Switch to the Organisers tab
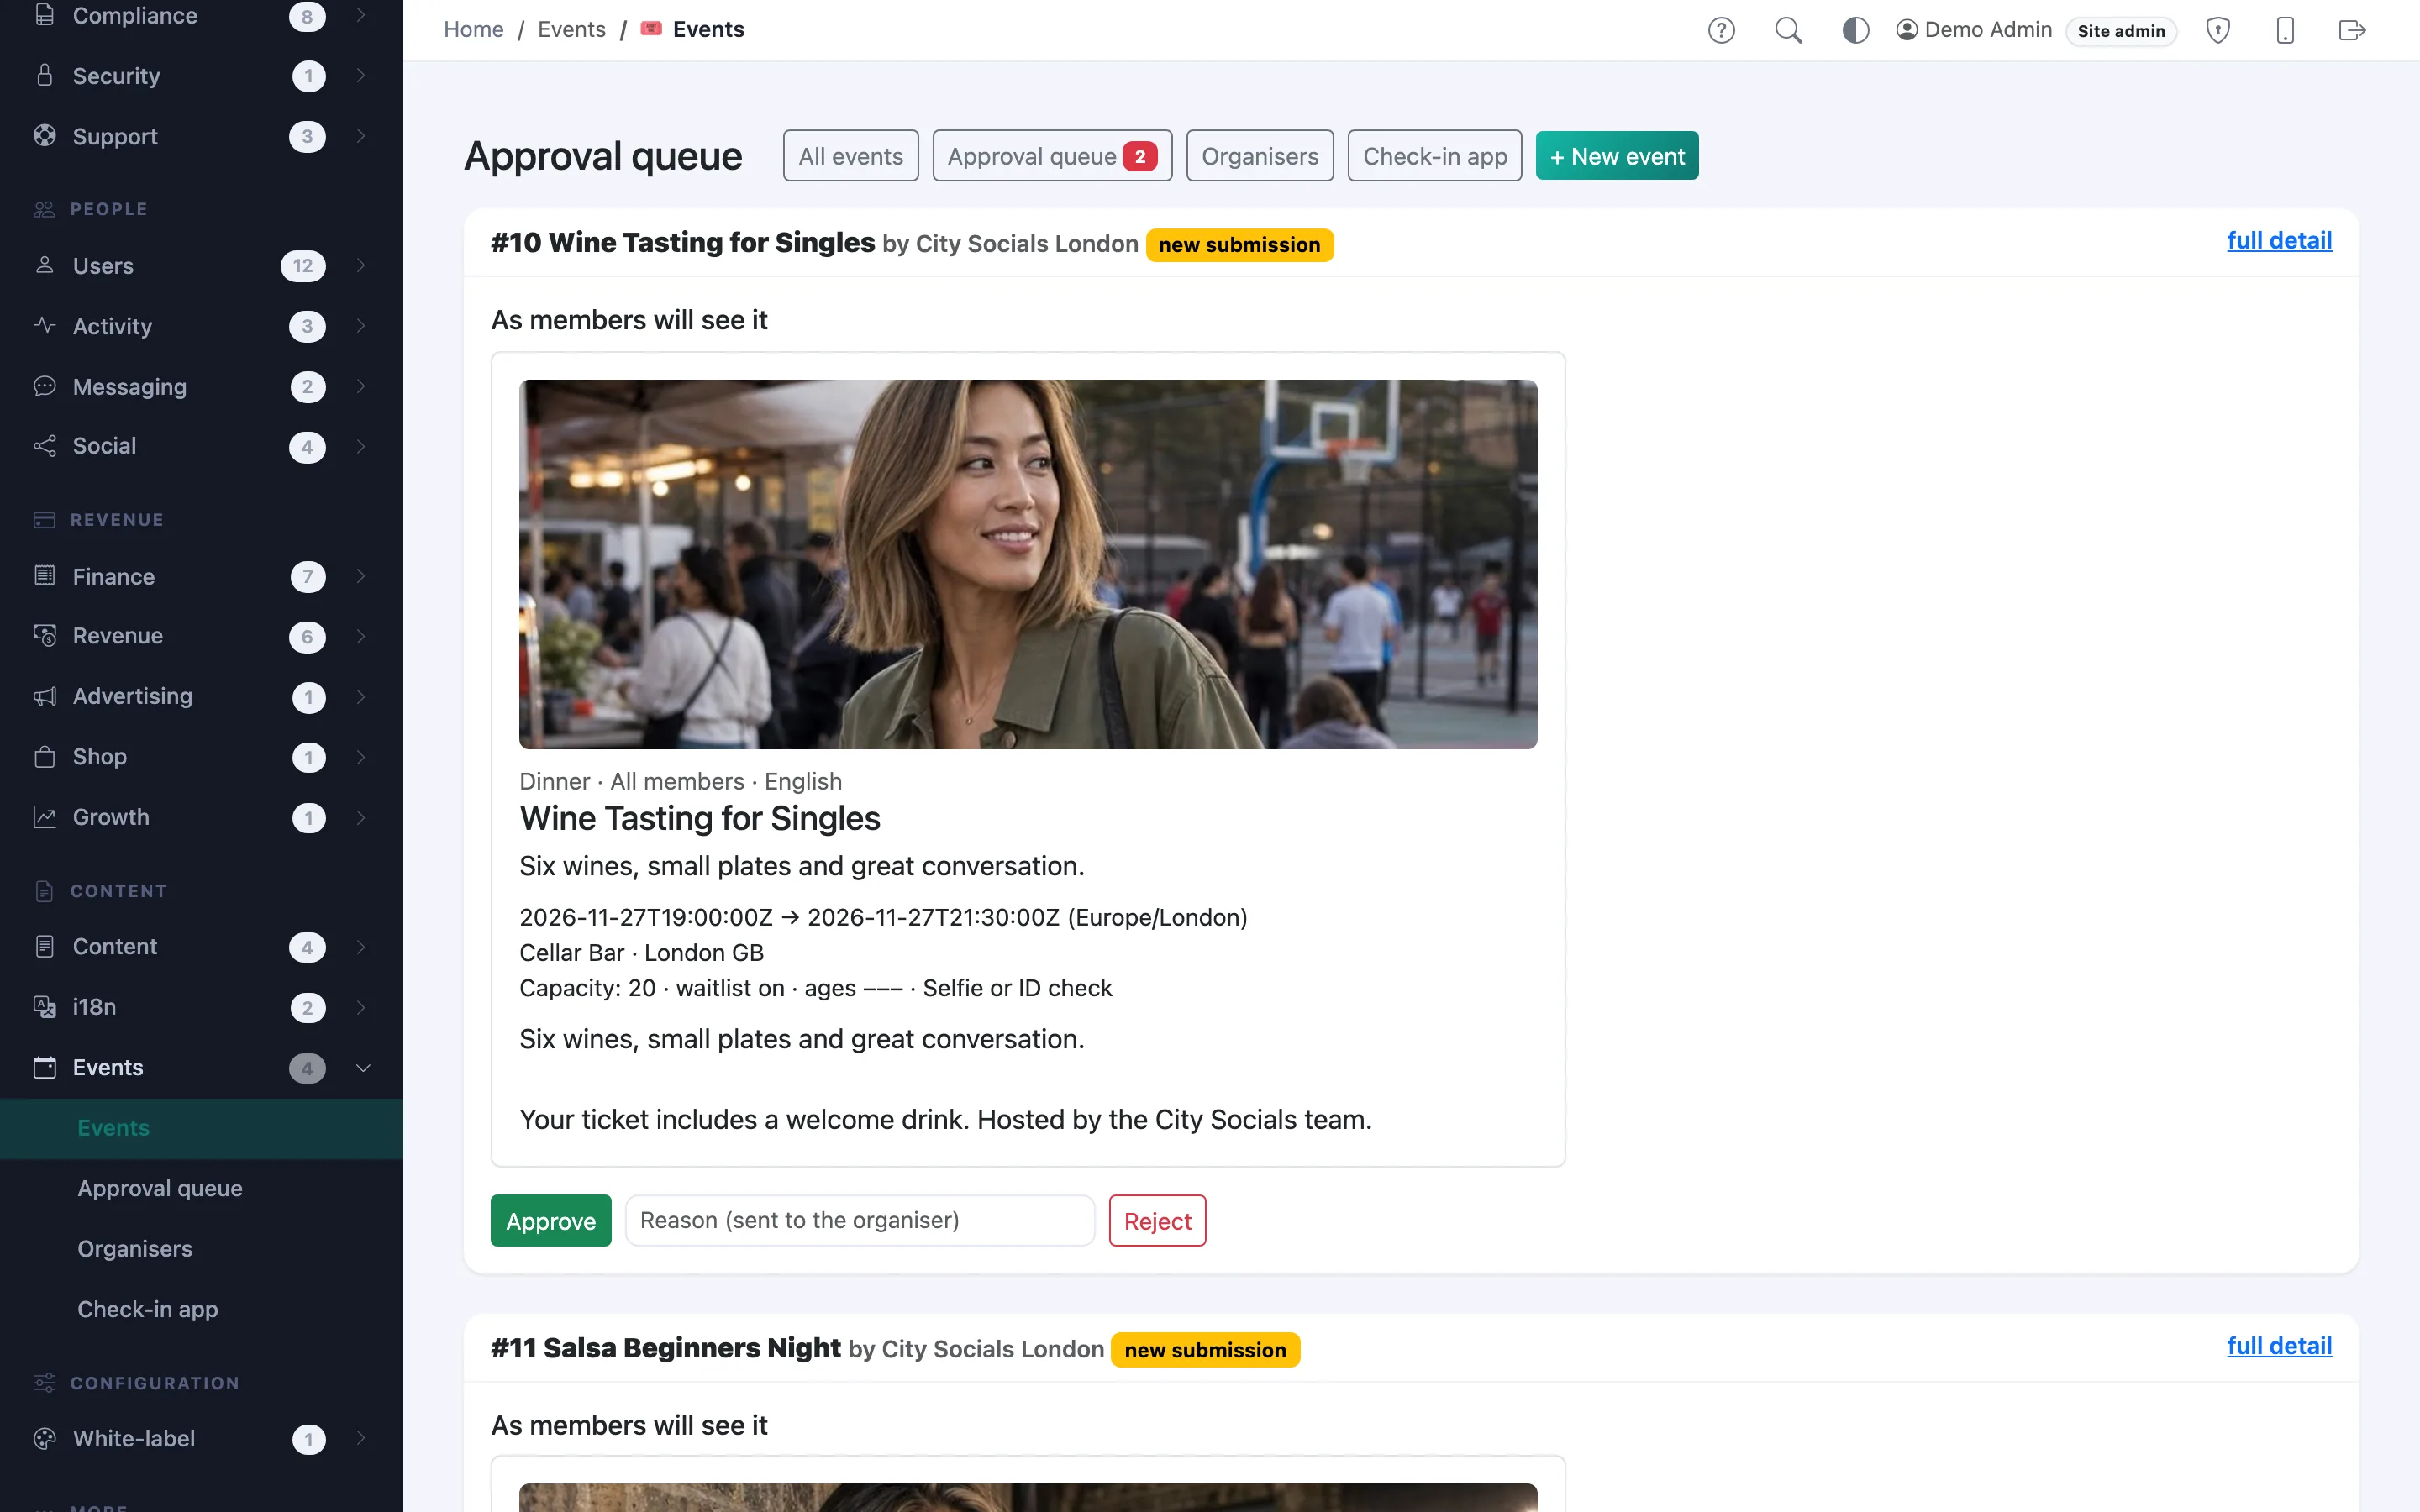2420x1512 pixels. click(x=1259, y=156)
